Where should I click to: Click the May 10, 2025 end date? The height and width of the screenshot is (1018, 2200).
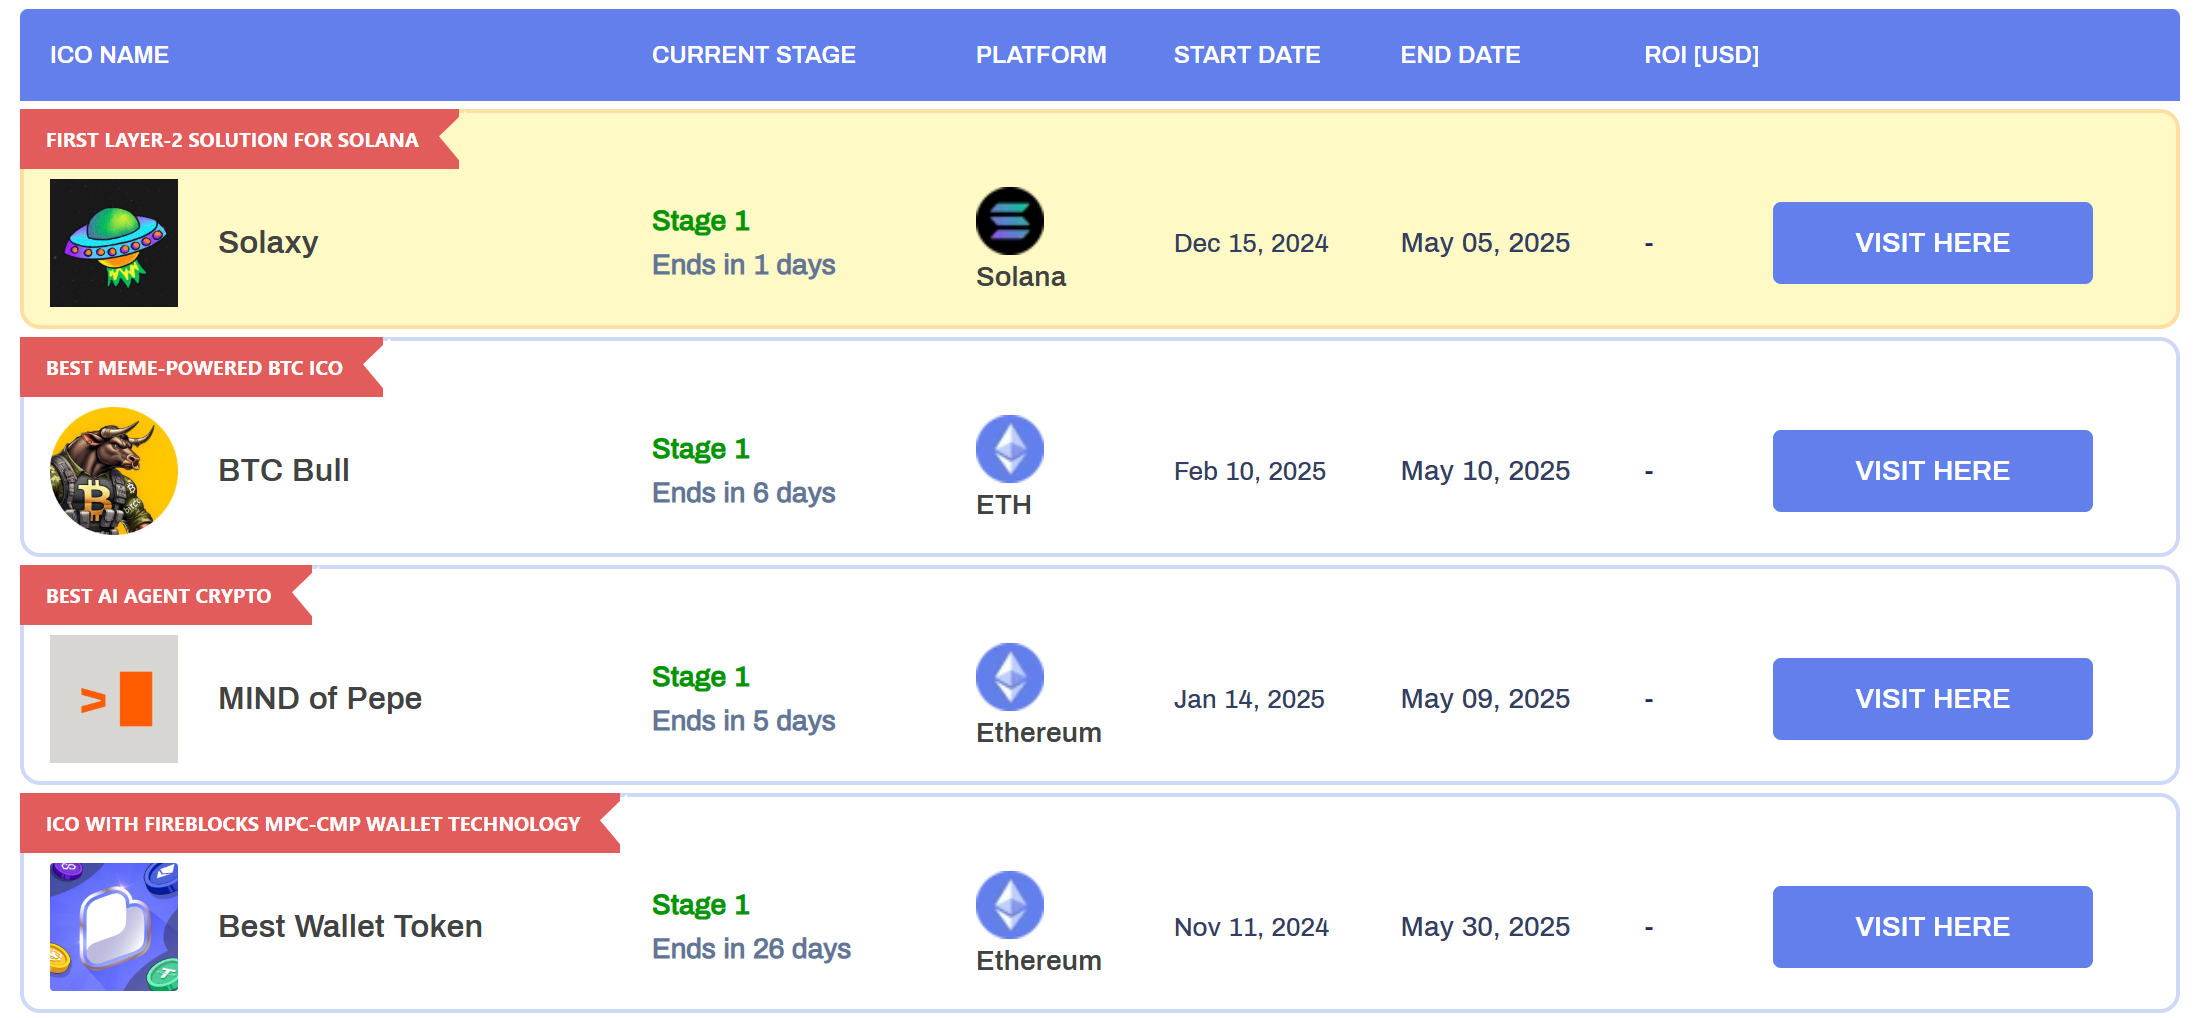pos(1485,471)
